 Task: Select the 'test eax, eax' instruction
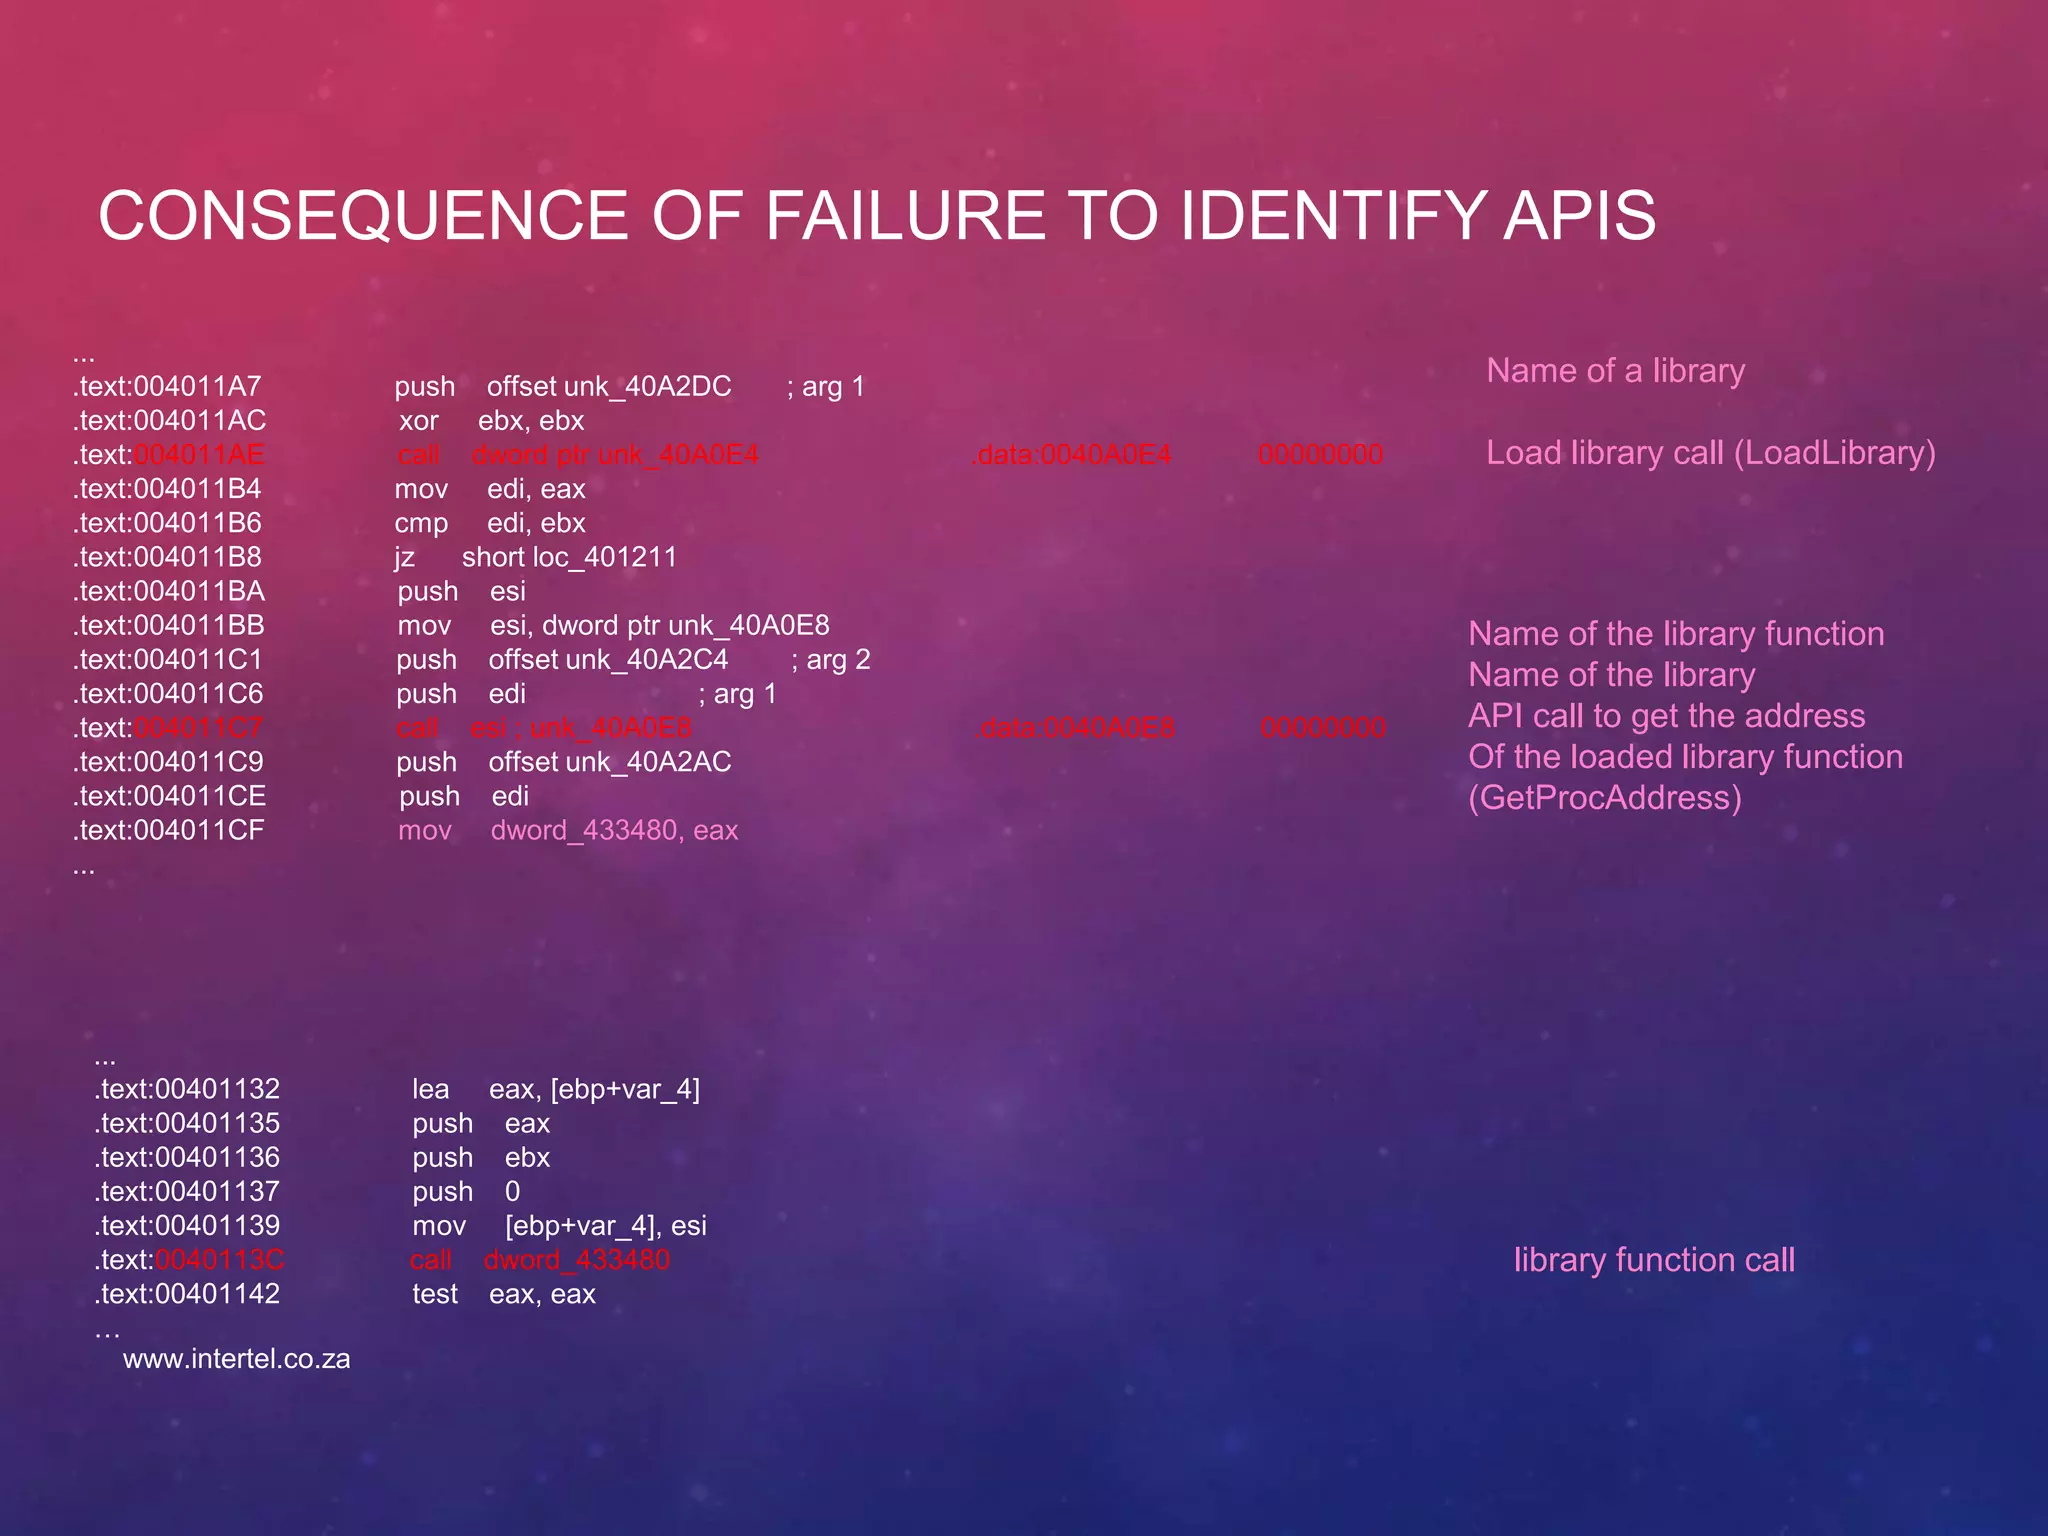[504, 1294]
